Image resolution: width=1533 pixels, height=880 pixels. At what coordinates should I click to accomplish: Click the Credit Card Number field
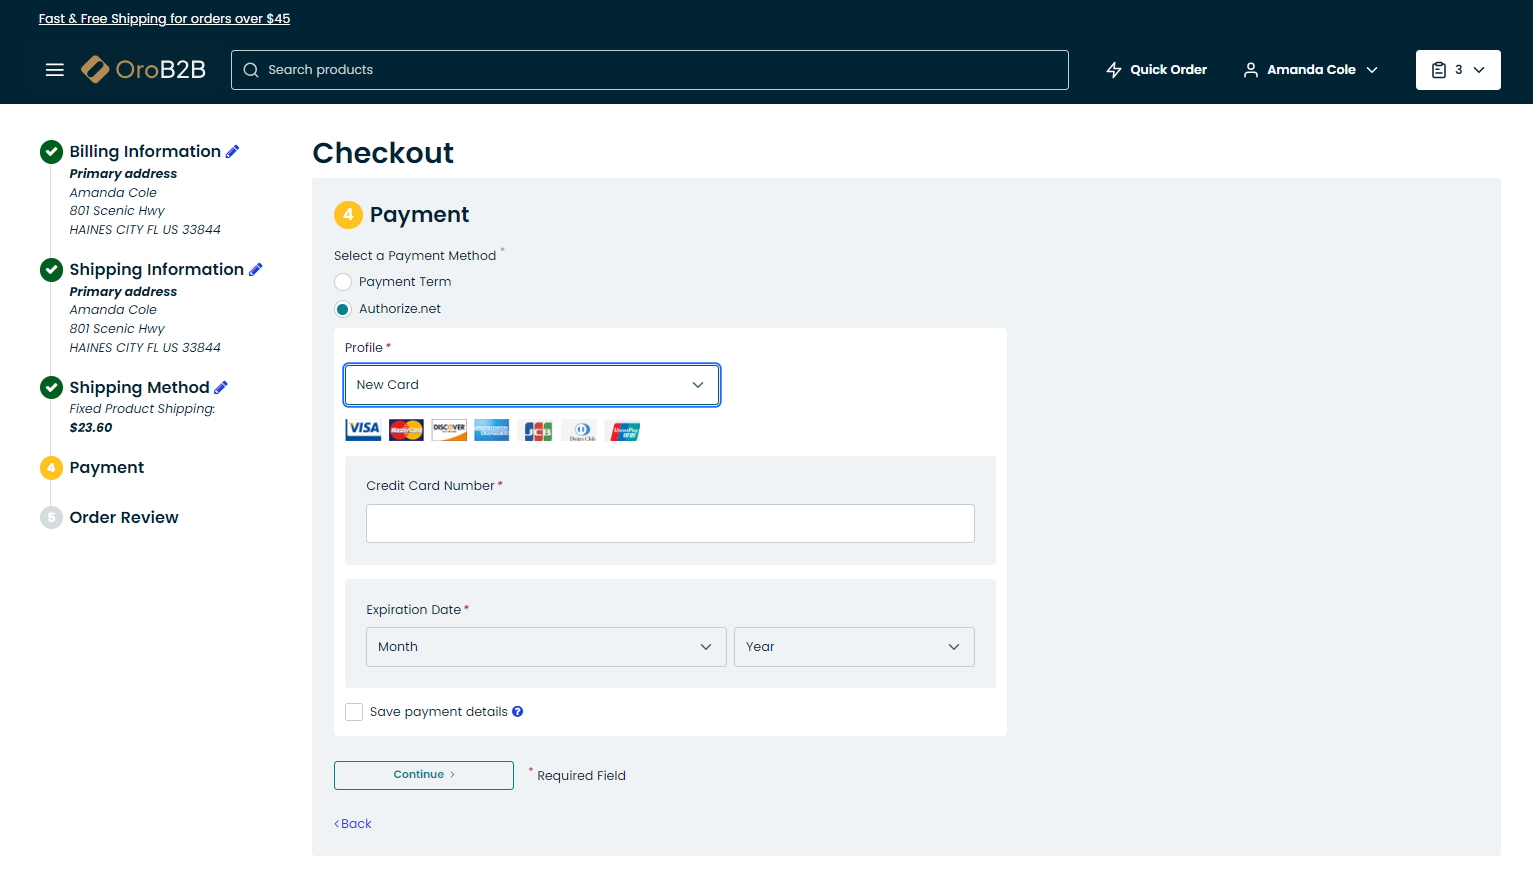(670, 524)
